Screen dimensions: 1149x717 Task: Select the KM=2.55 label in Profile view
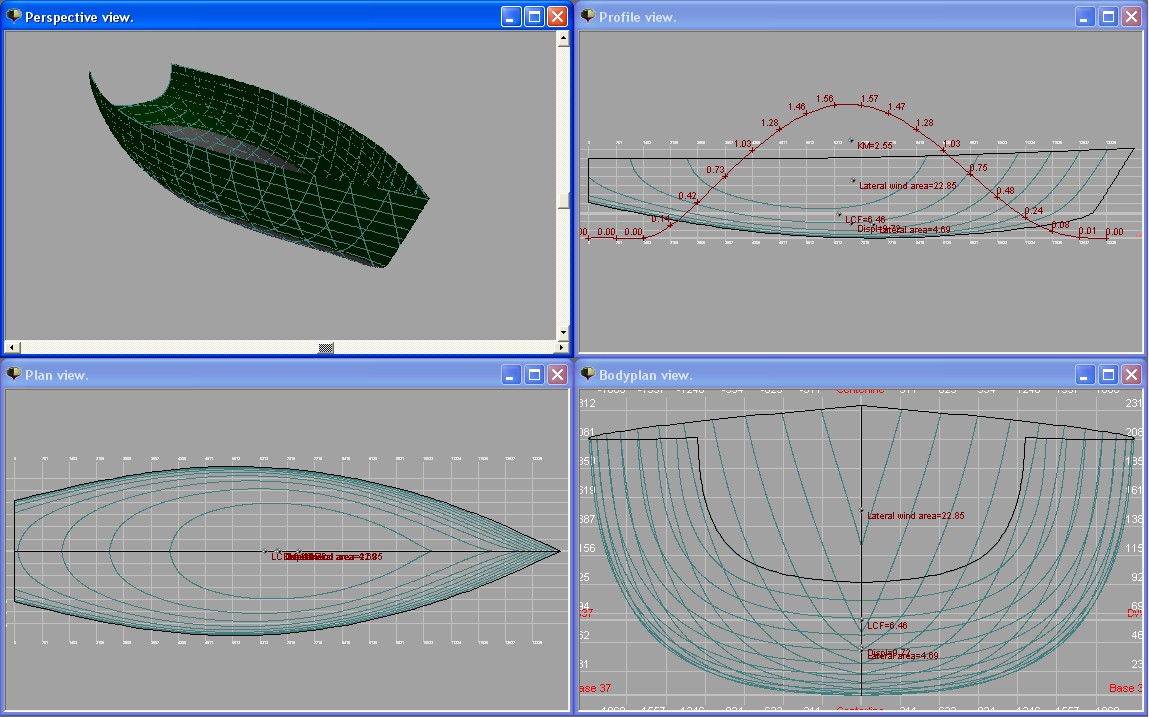(x=874, y=145)
